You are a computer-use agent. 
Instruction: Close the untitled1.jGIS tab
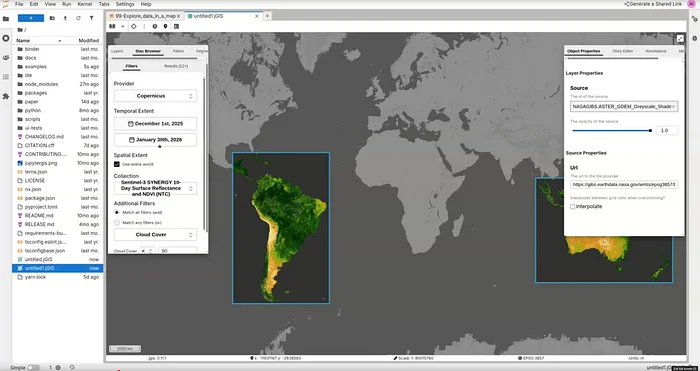pos(257,16)
